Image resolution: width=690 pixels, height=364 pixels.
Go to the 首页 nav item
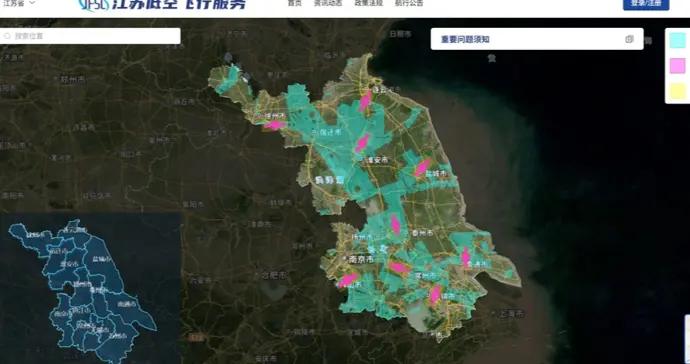[294, 3]
